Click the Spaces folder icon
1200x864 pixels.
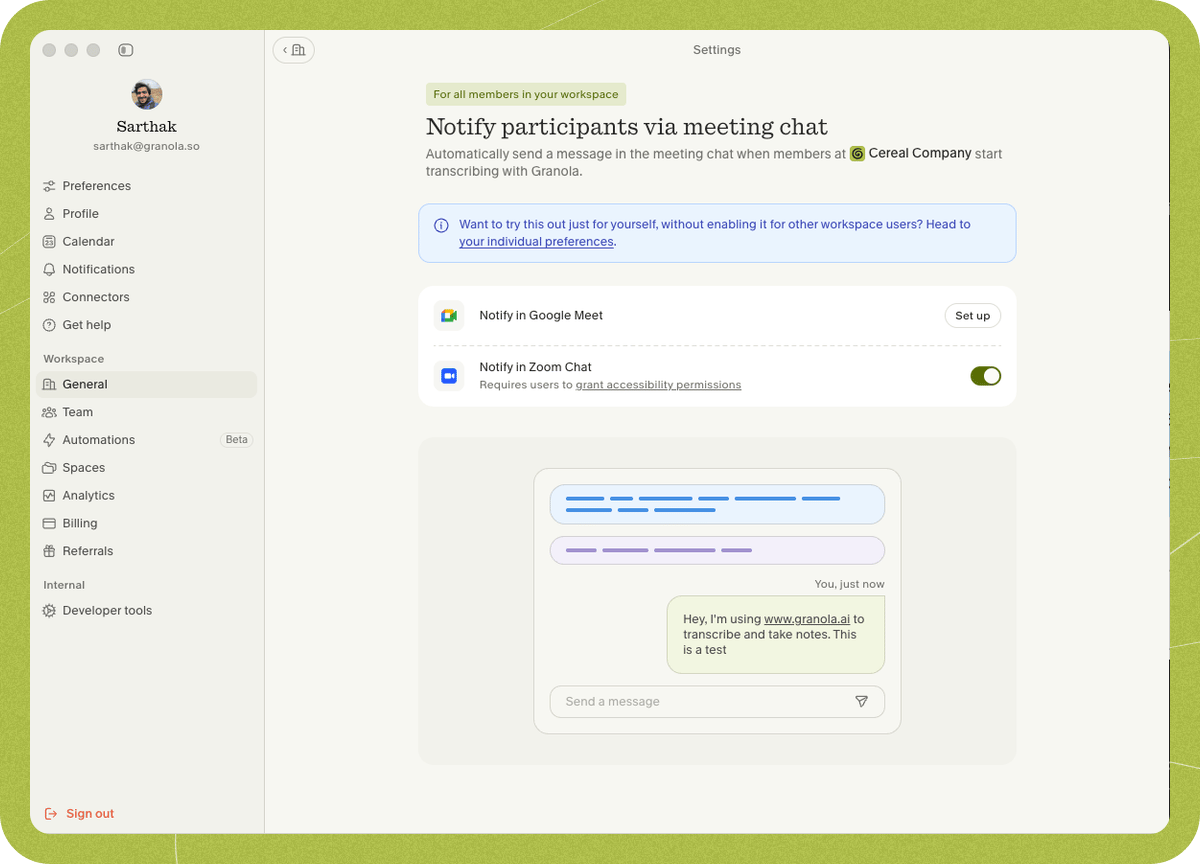(49, 468)
